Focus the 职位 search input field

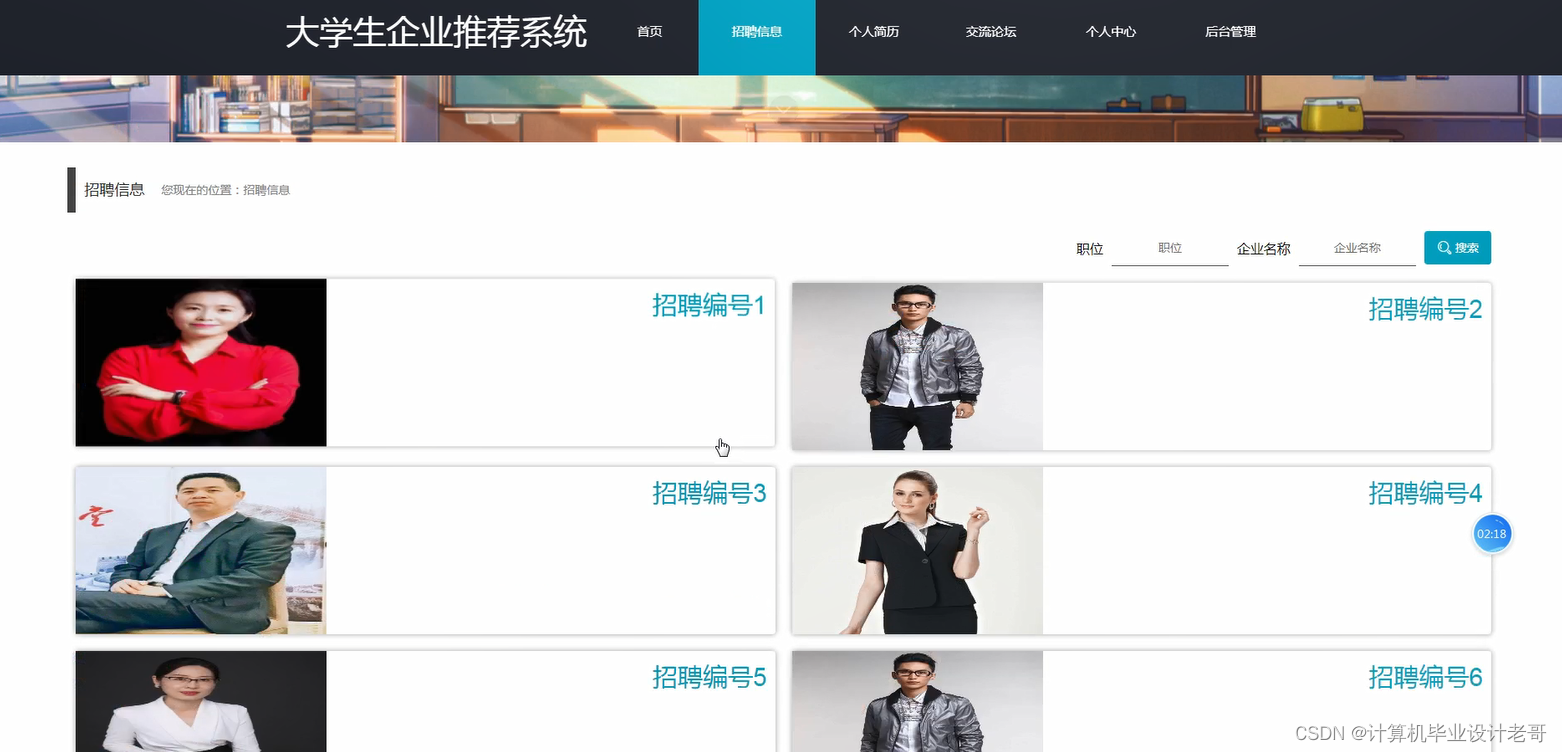1170,249
